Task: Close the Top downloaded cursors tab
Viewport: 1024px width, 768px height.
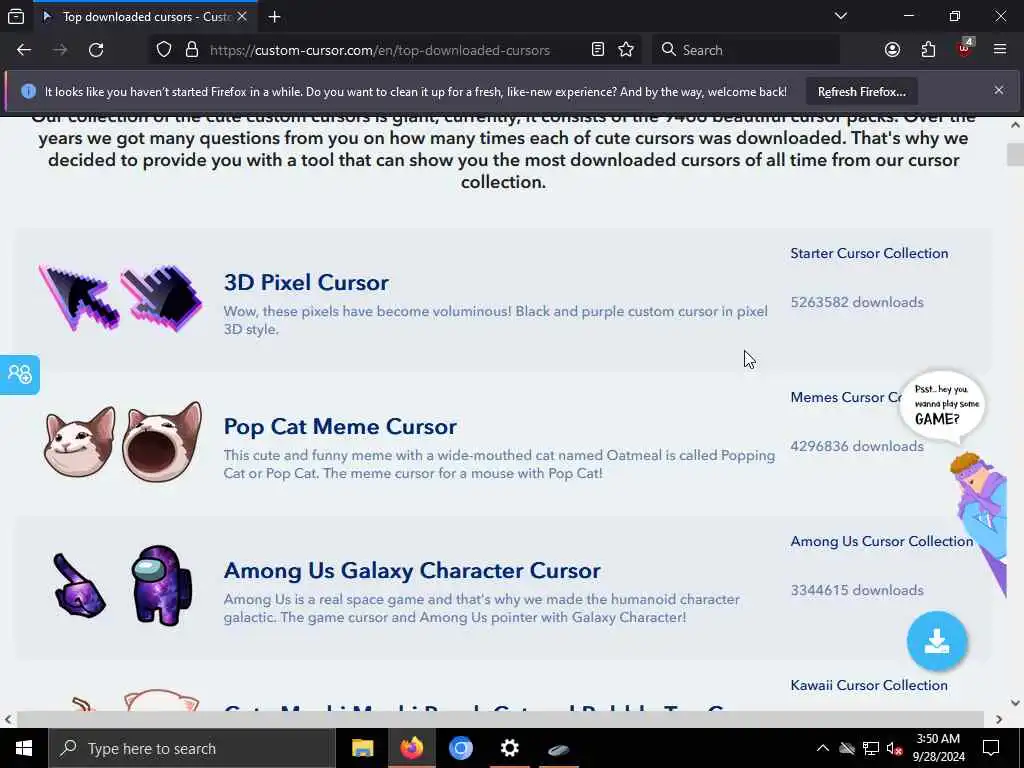Action: pyautogui.click(x=242, y=16)
